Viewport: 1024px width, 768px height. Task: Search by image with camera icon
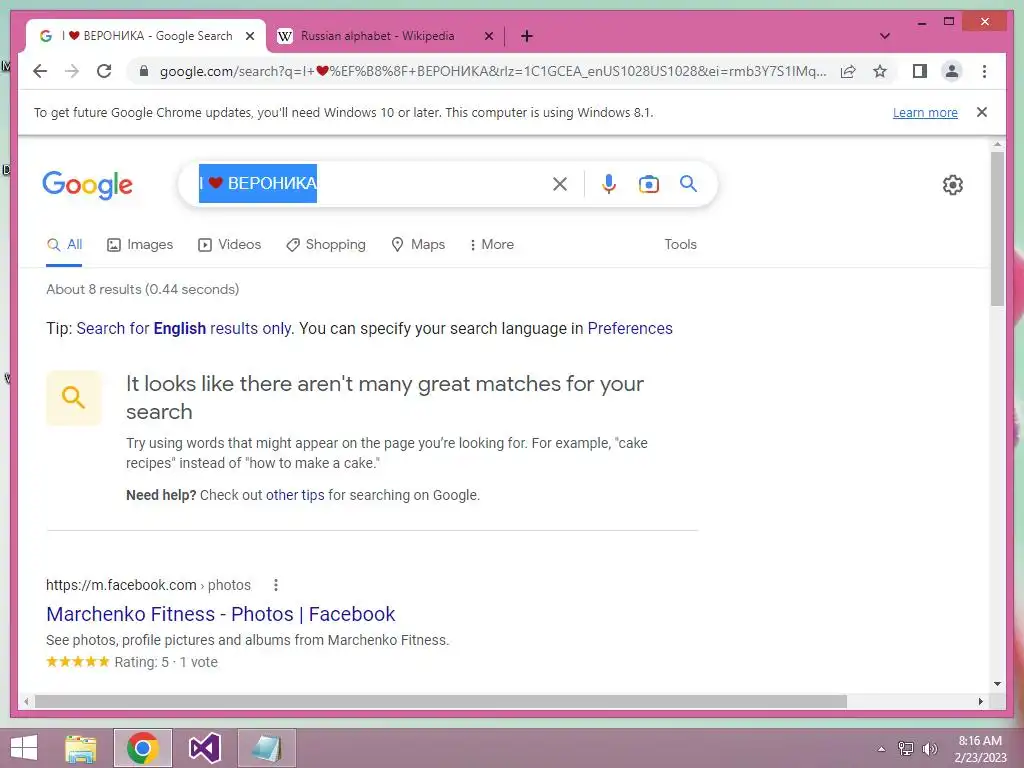[x=648, y=184]
